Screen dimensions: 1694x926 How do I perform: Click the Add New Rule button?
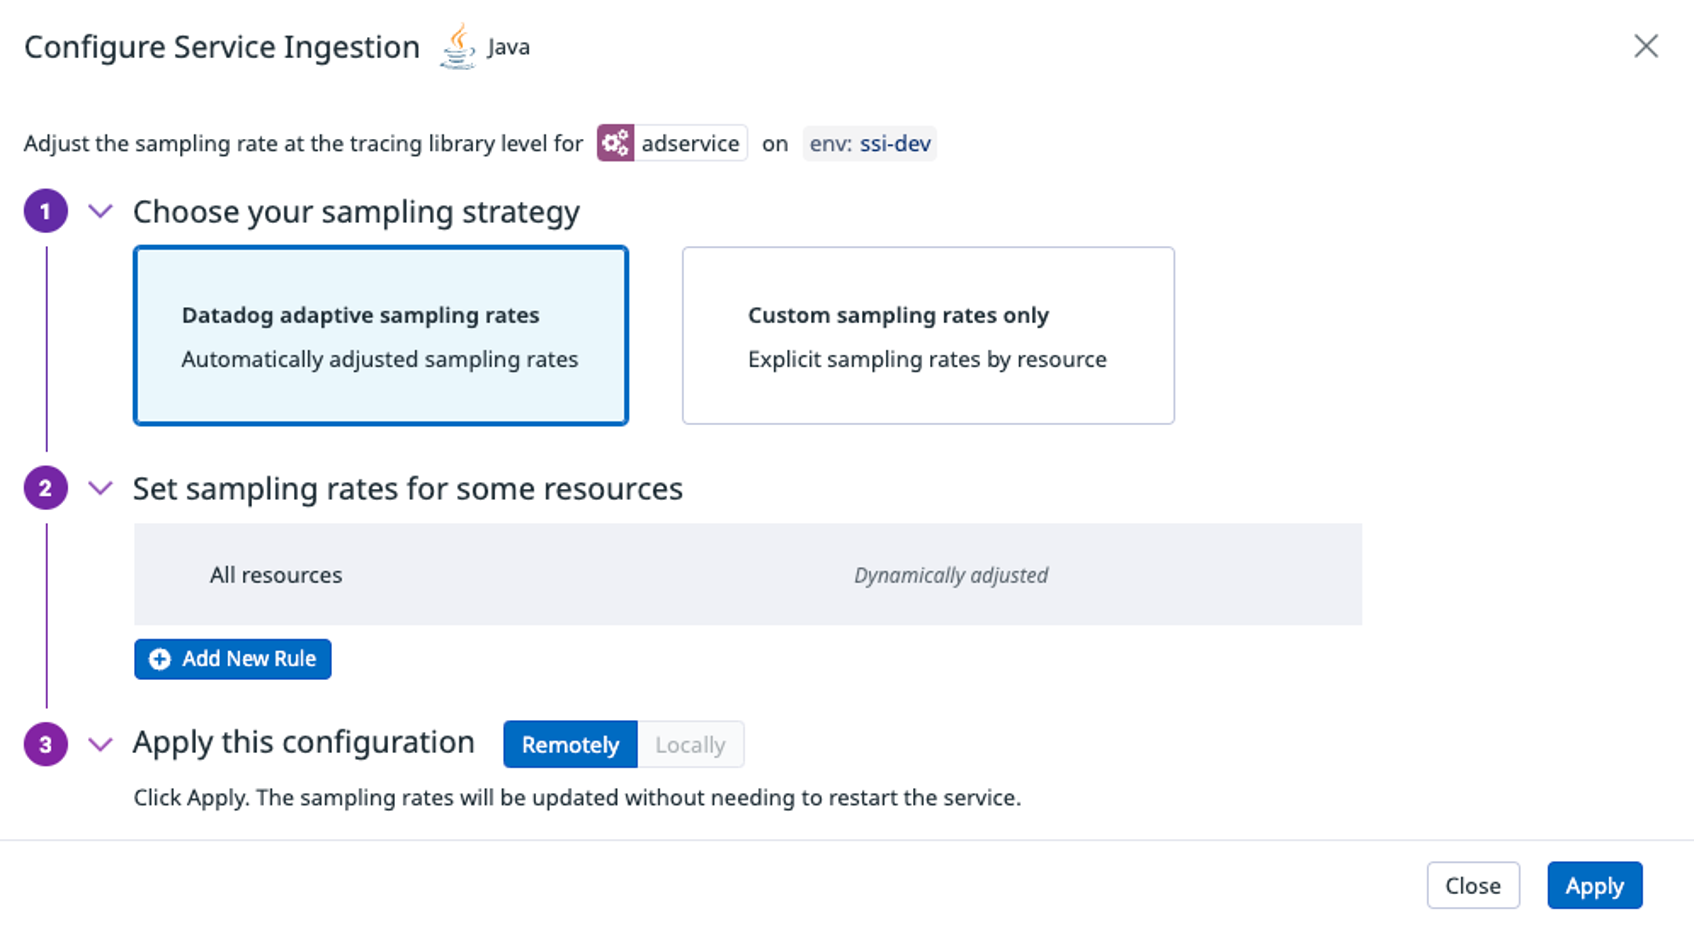(x=232, y=658)
